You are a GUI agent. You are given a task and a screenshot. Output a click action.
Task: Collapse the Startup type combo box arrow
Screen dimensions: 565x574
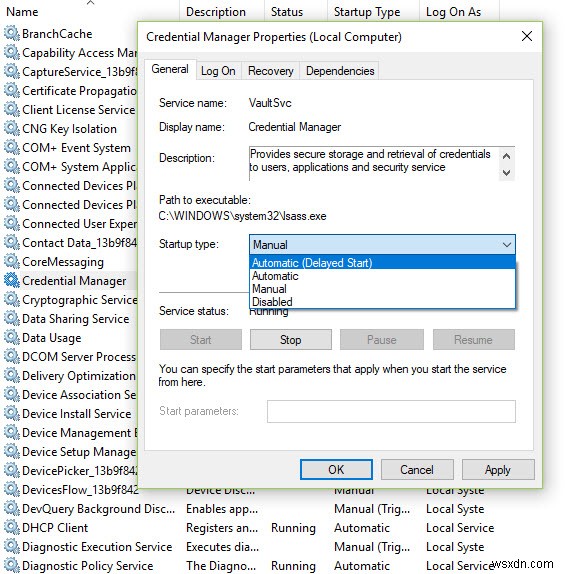pyautogui.click(x=506, y=245)
